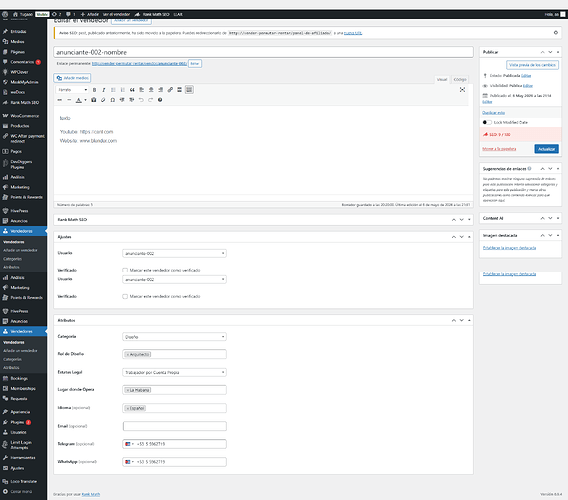Screen dimensions: 568x500
Task: Open WhatsApp country code flag selector
Action: click(x=129, y=462)
